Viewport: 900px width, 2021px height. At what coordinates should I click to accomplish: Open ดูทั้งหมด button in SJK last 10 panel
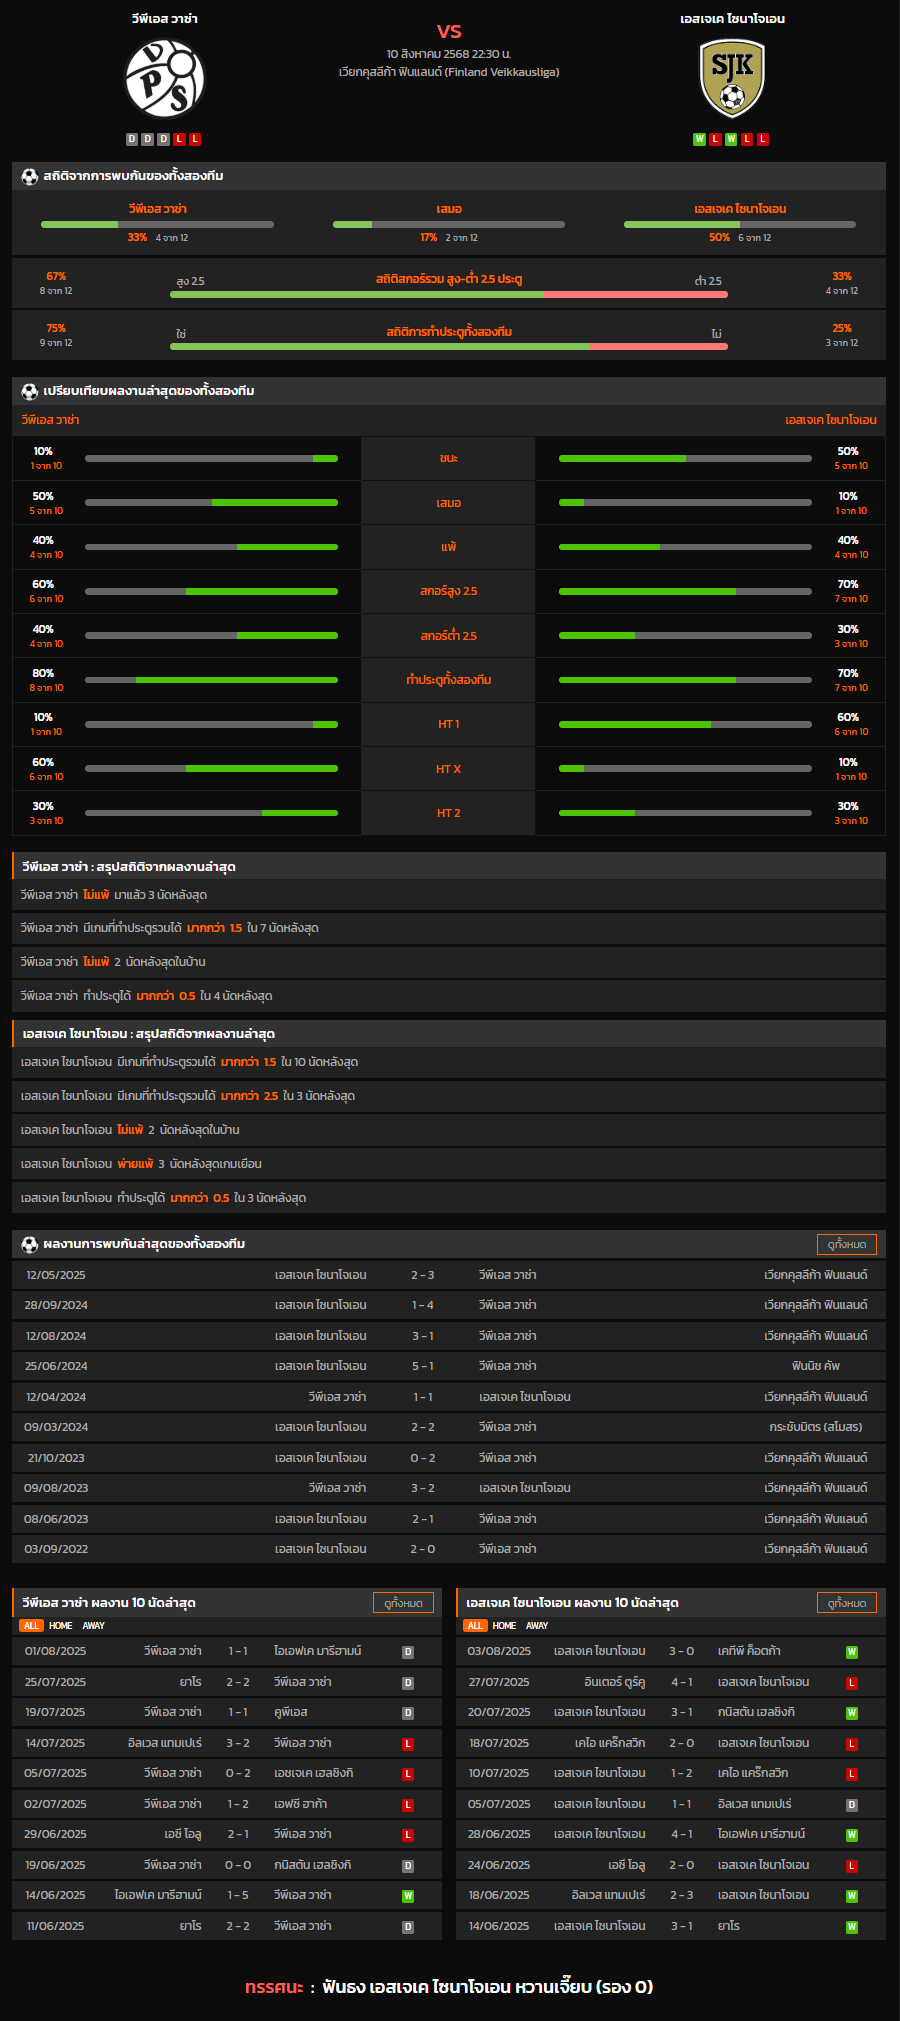[847, 1603]
